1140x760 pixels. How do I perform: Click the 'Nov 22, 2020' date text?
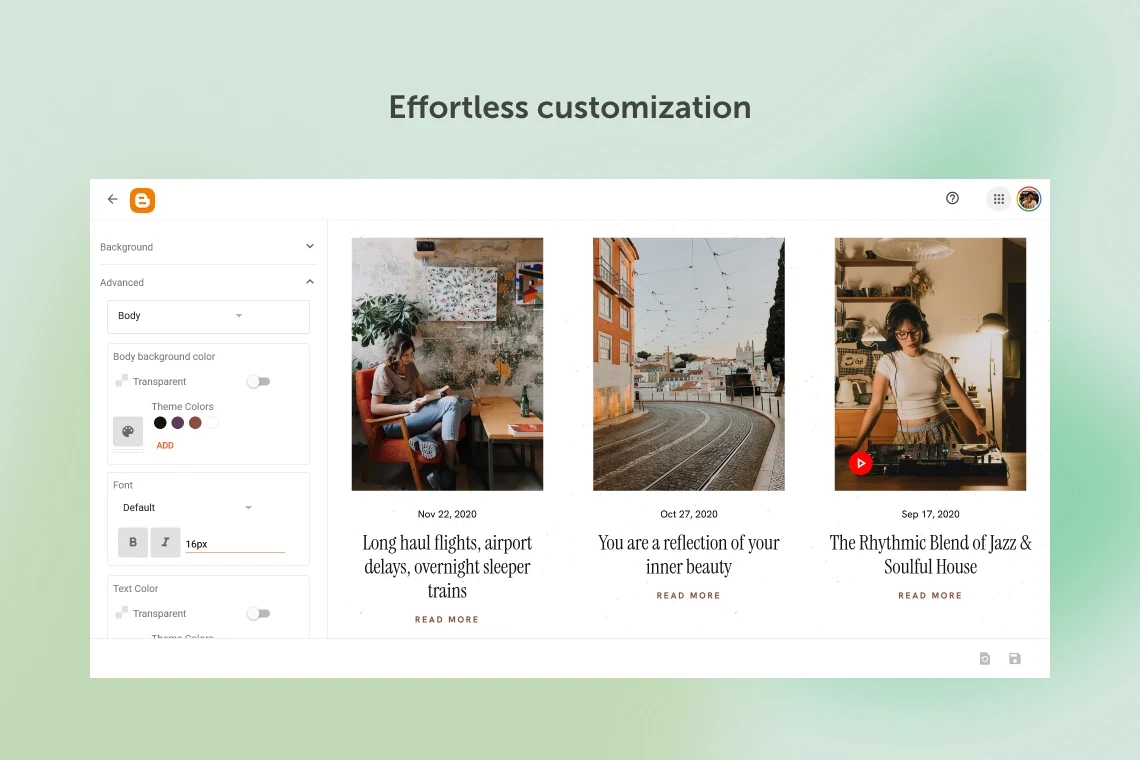(447, 514)
